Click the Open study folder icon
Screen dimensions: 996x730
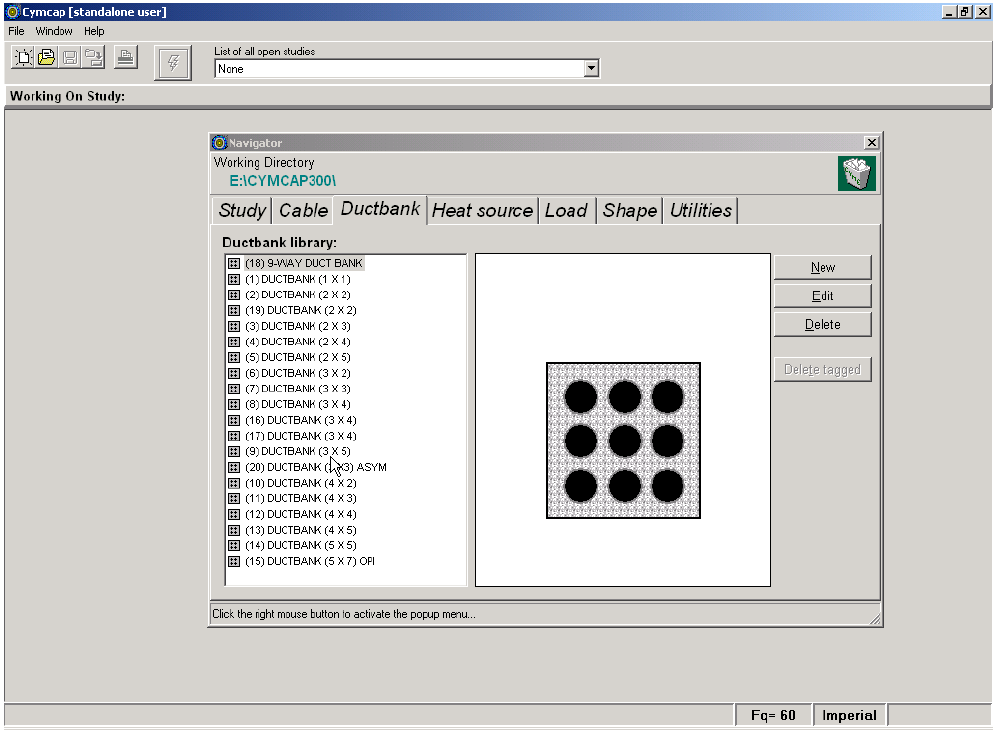click(x=46, y=58)
